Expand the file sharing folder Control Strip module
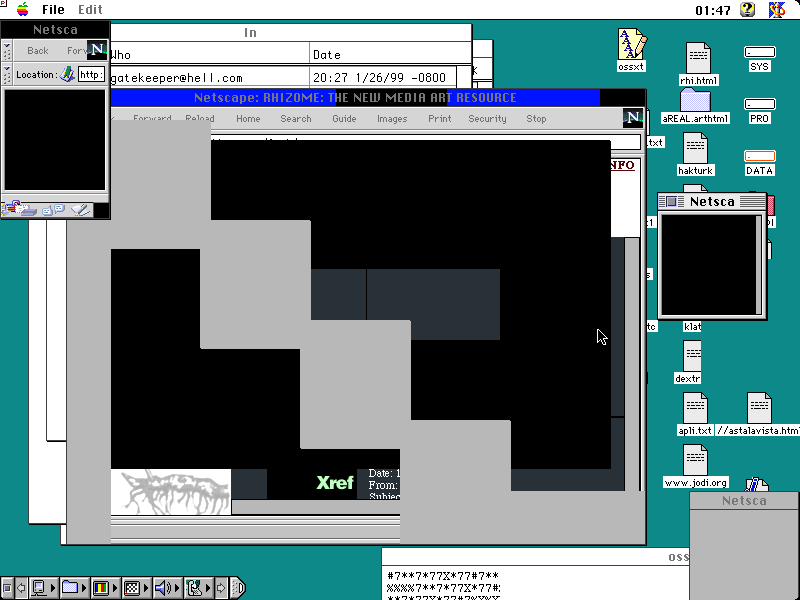This screenshot has height=600, width=800. pyautogui.click(x=71, y=588)
